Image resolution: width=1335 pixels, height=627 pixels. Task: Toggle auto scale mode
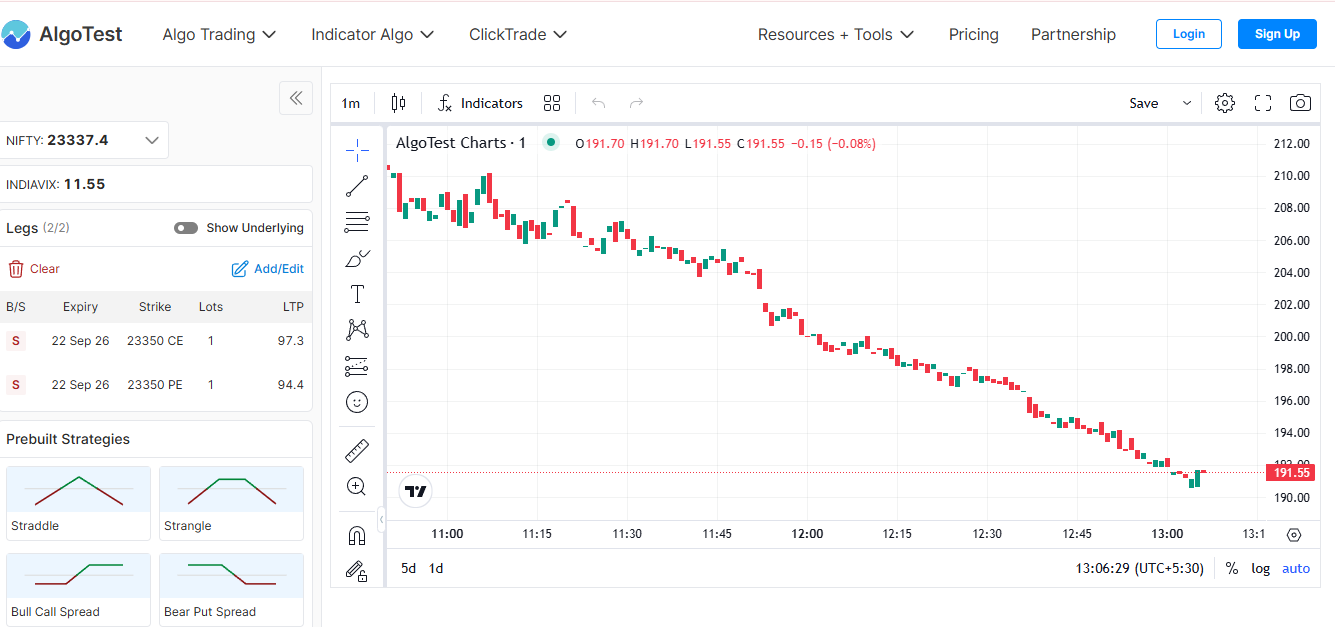point(1296,568)
